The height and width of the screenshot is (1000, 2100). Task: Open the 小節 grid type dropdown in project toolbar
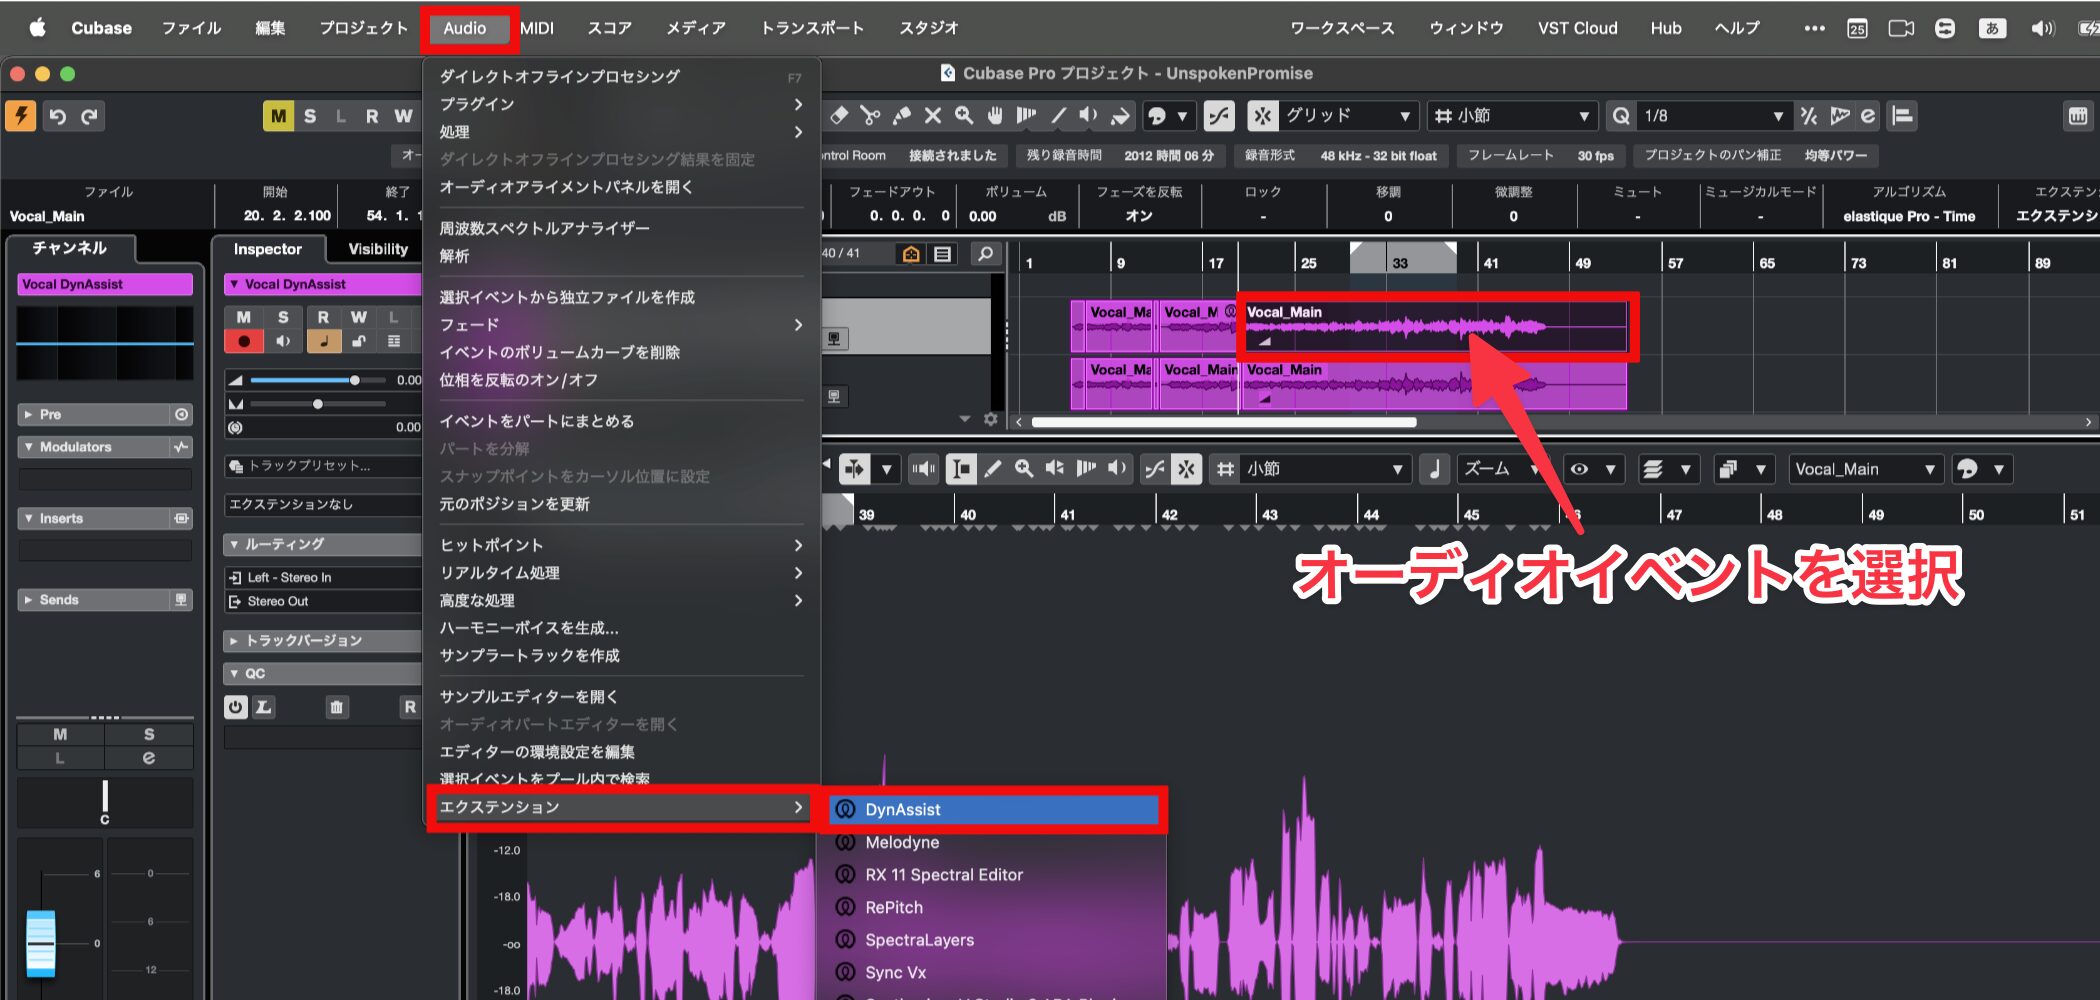(x=1511, y=116)
